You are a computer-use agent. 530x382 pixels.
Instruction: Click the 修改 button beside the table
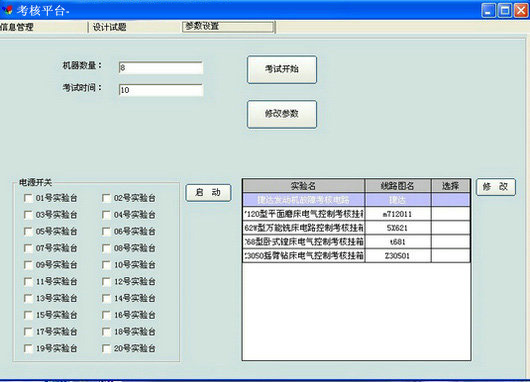click(x=496, y=187)
